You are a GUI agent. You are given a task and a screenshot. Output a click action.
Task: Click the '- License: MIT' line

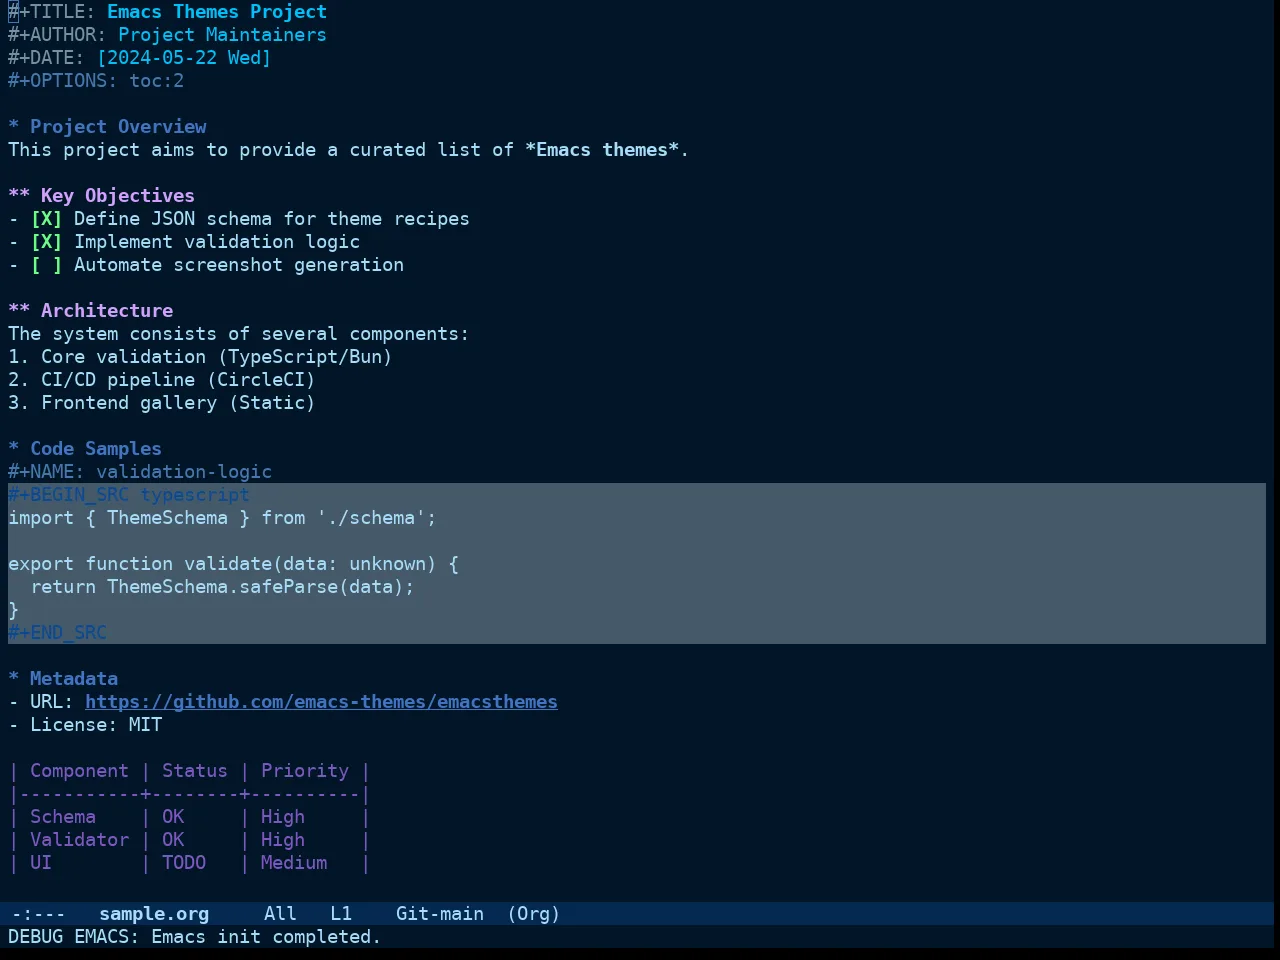click(85, 725)
